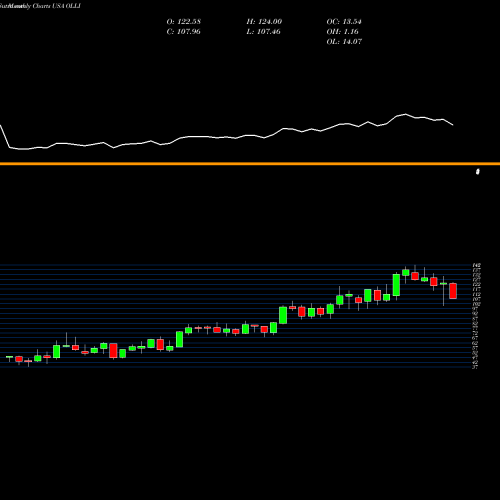Click the open price value O: 122.58

click(184, 22)
